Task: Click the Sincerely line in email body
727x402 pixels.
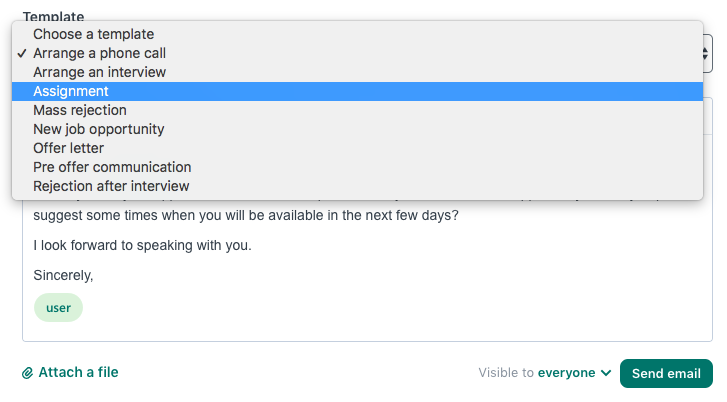Action: coord(63,275)
